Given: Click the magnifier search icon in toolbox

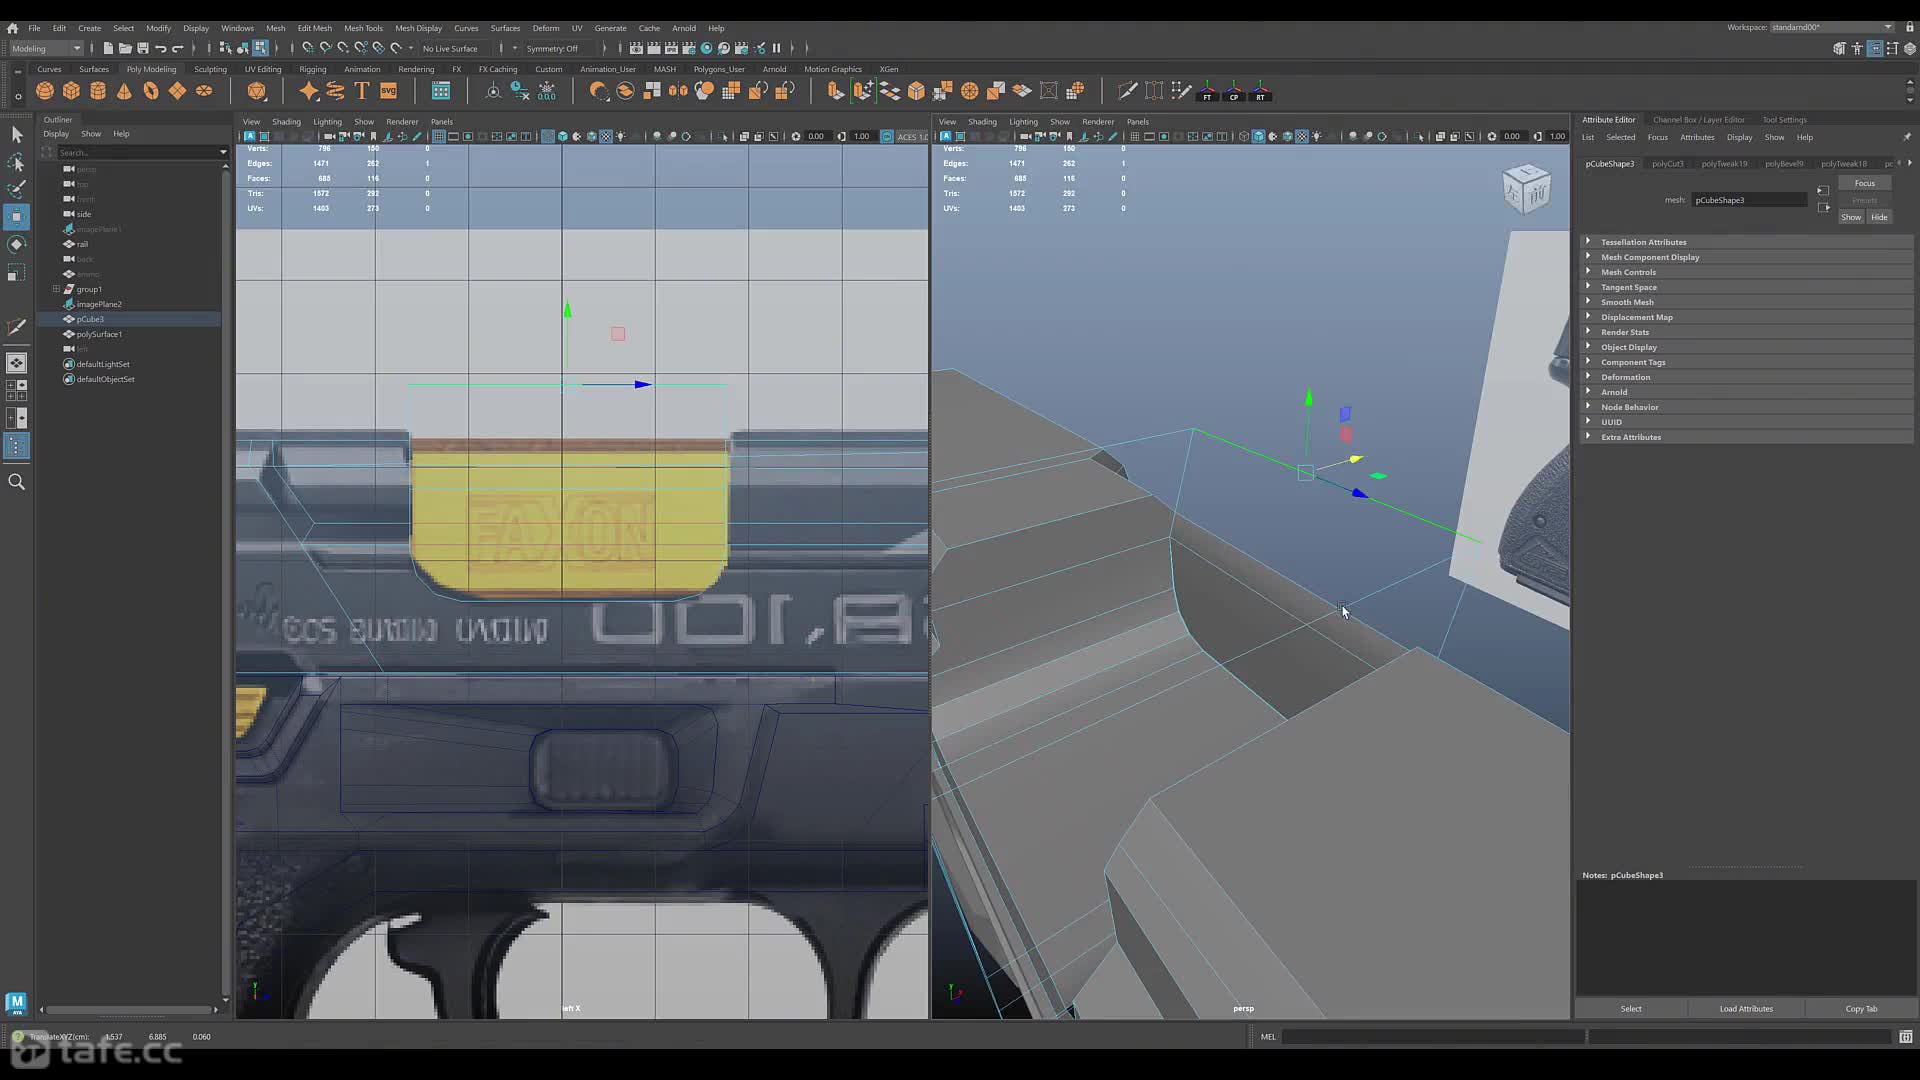Looking at the screenshot, I should pos(16,482).
